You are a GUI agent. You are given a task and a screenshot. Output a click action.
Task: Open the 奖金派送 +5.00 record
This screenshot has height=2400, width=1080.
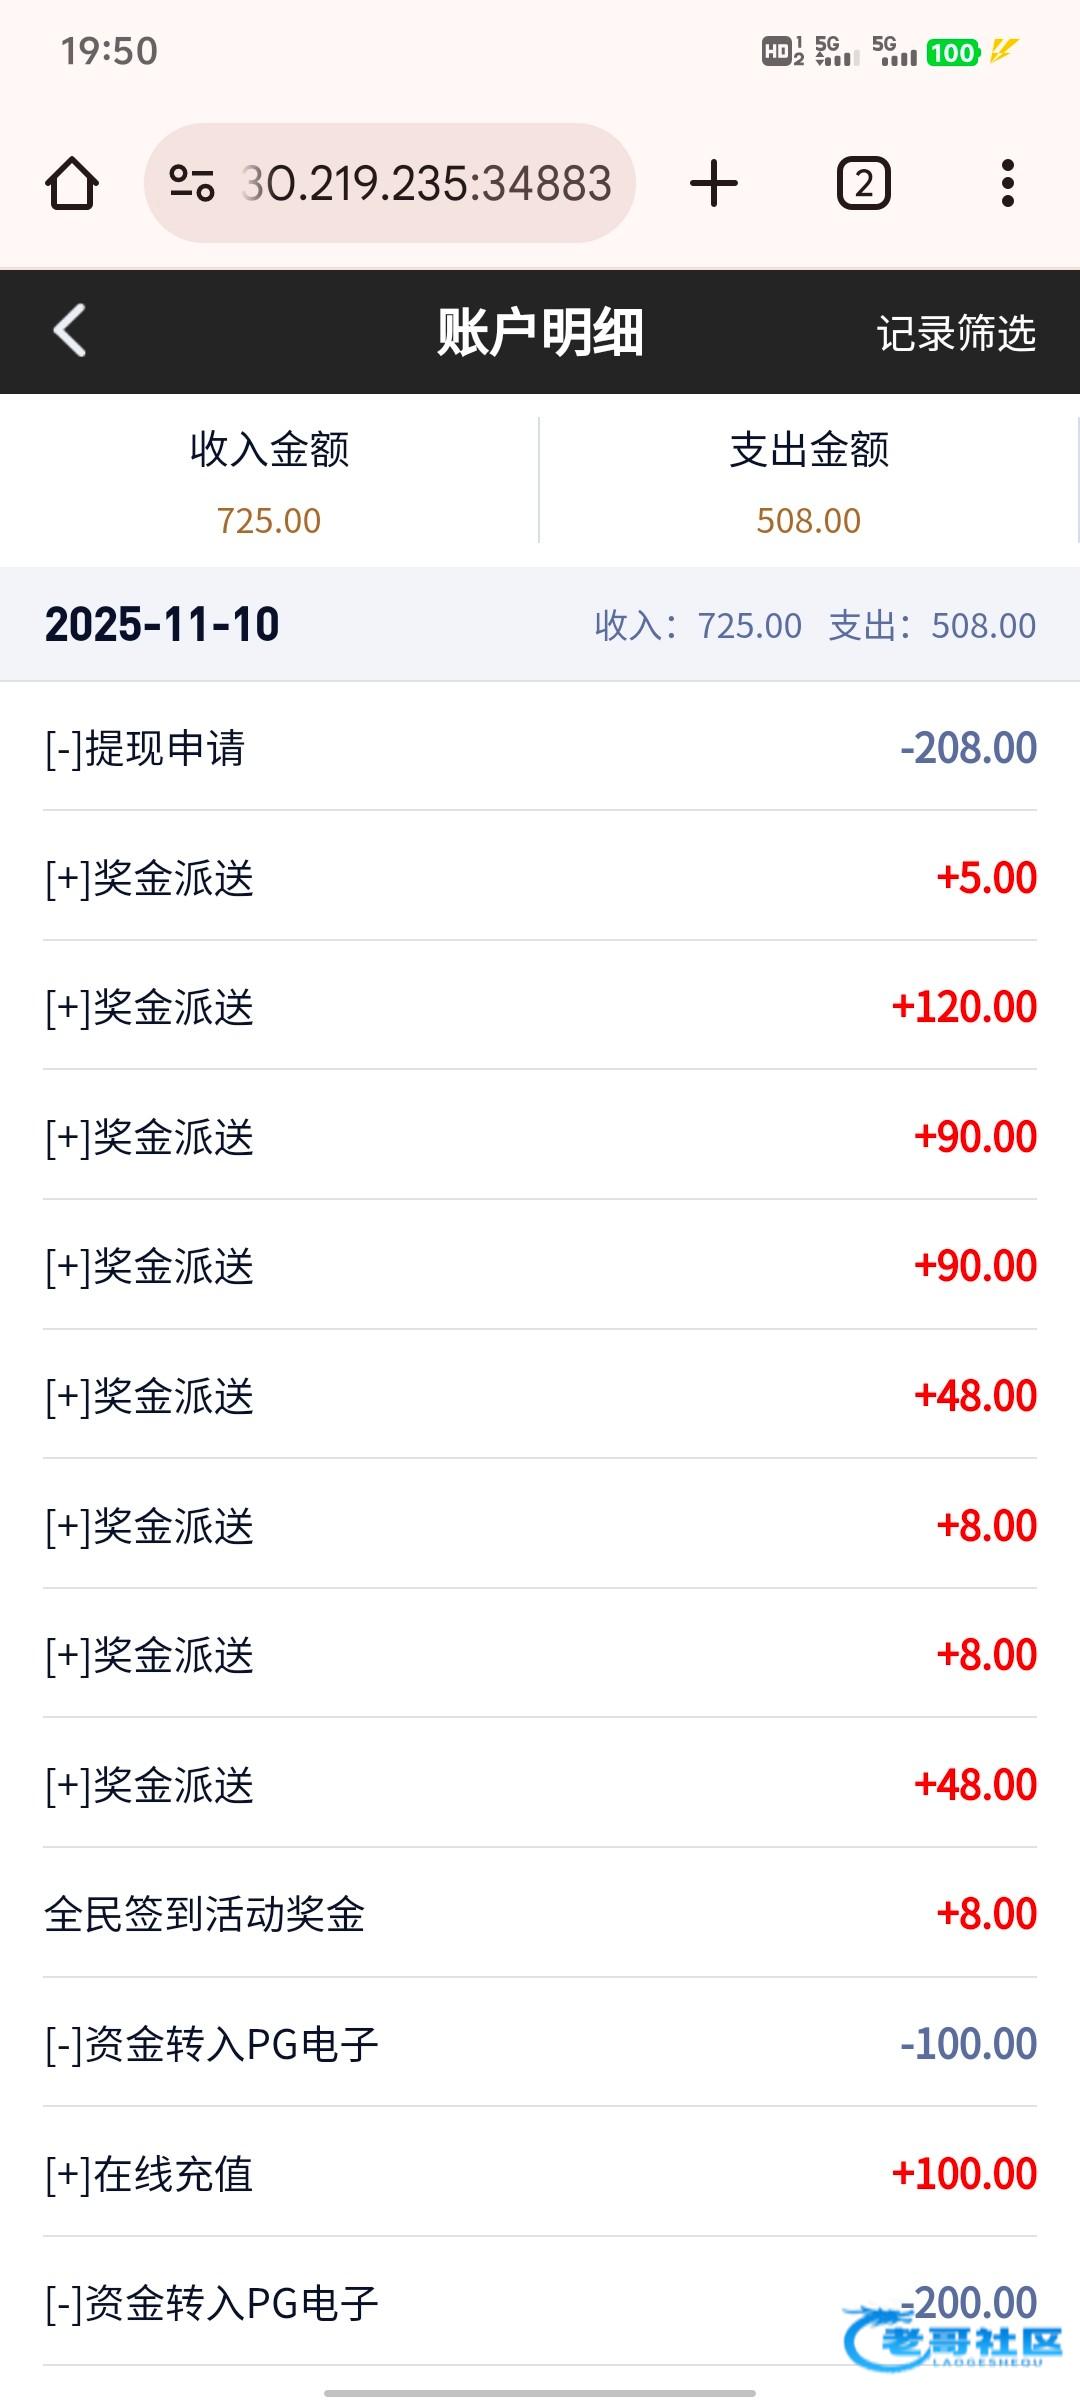540,878
